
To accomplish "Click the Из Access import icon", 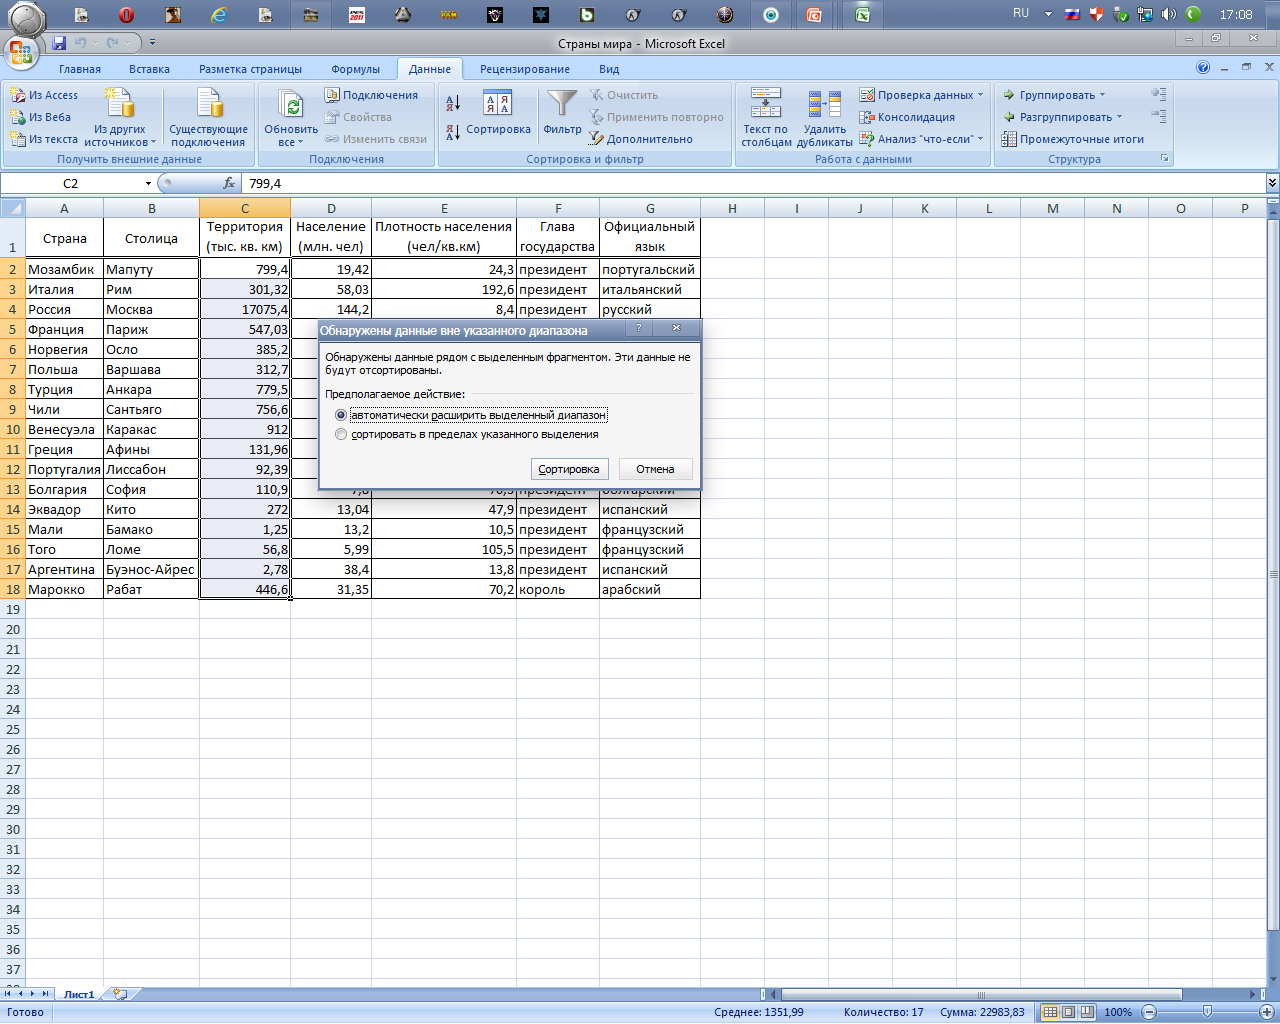I will click(x=18, y=95).
